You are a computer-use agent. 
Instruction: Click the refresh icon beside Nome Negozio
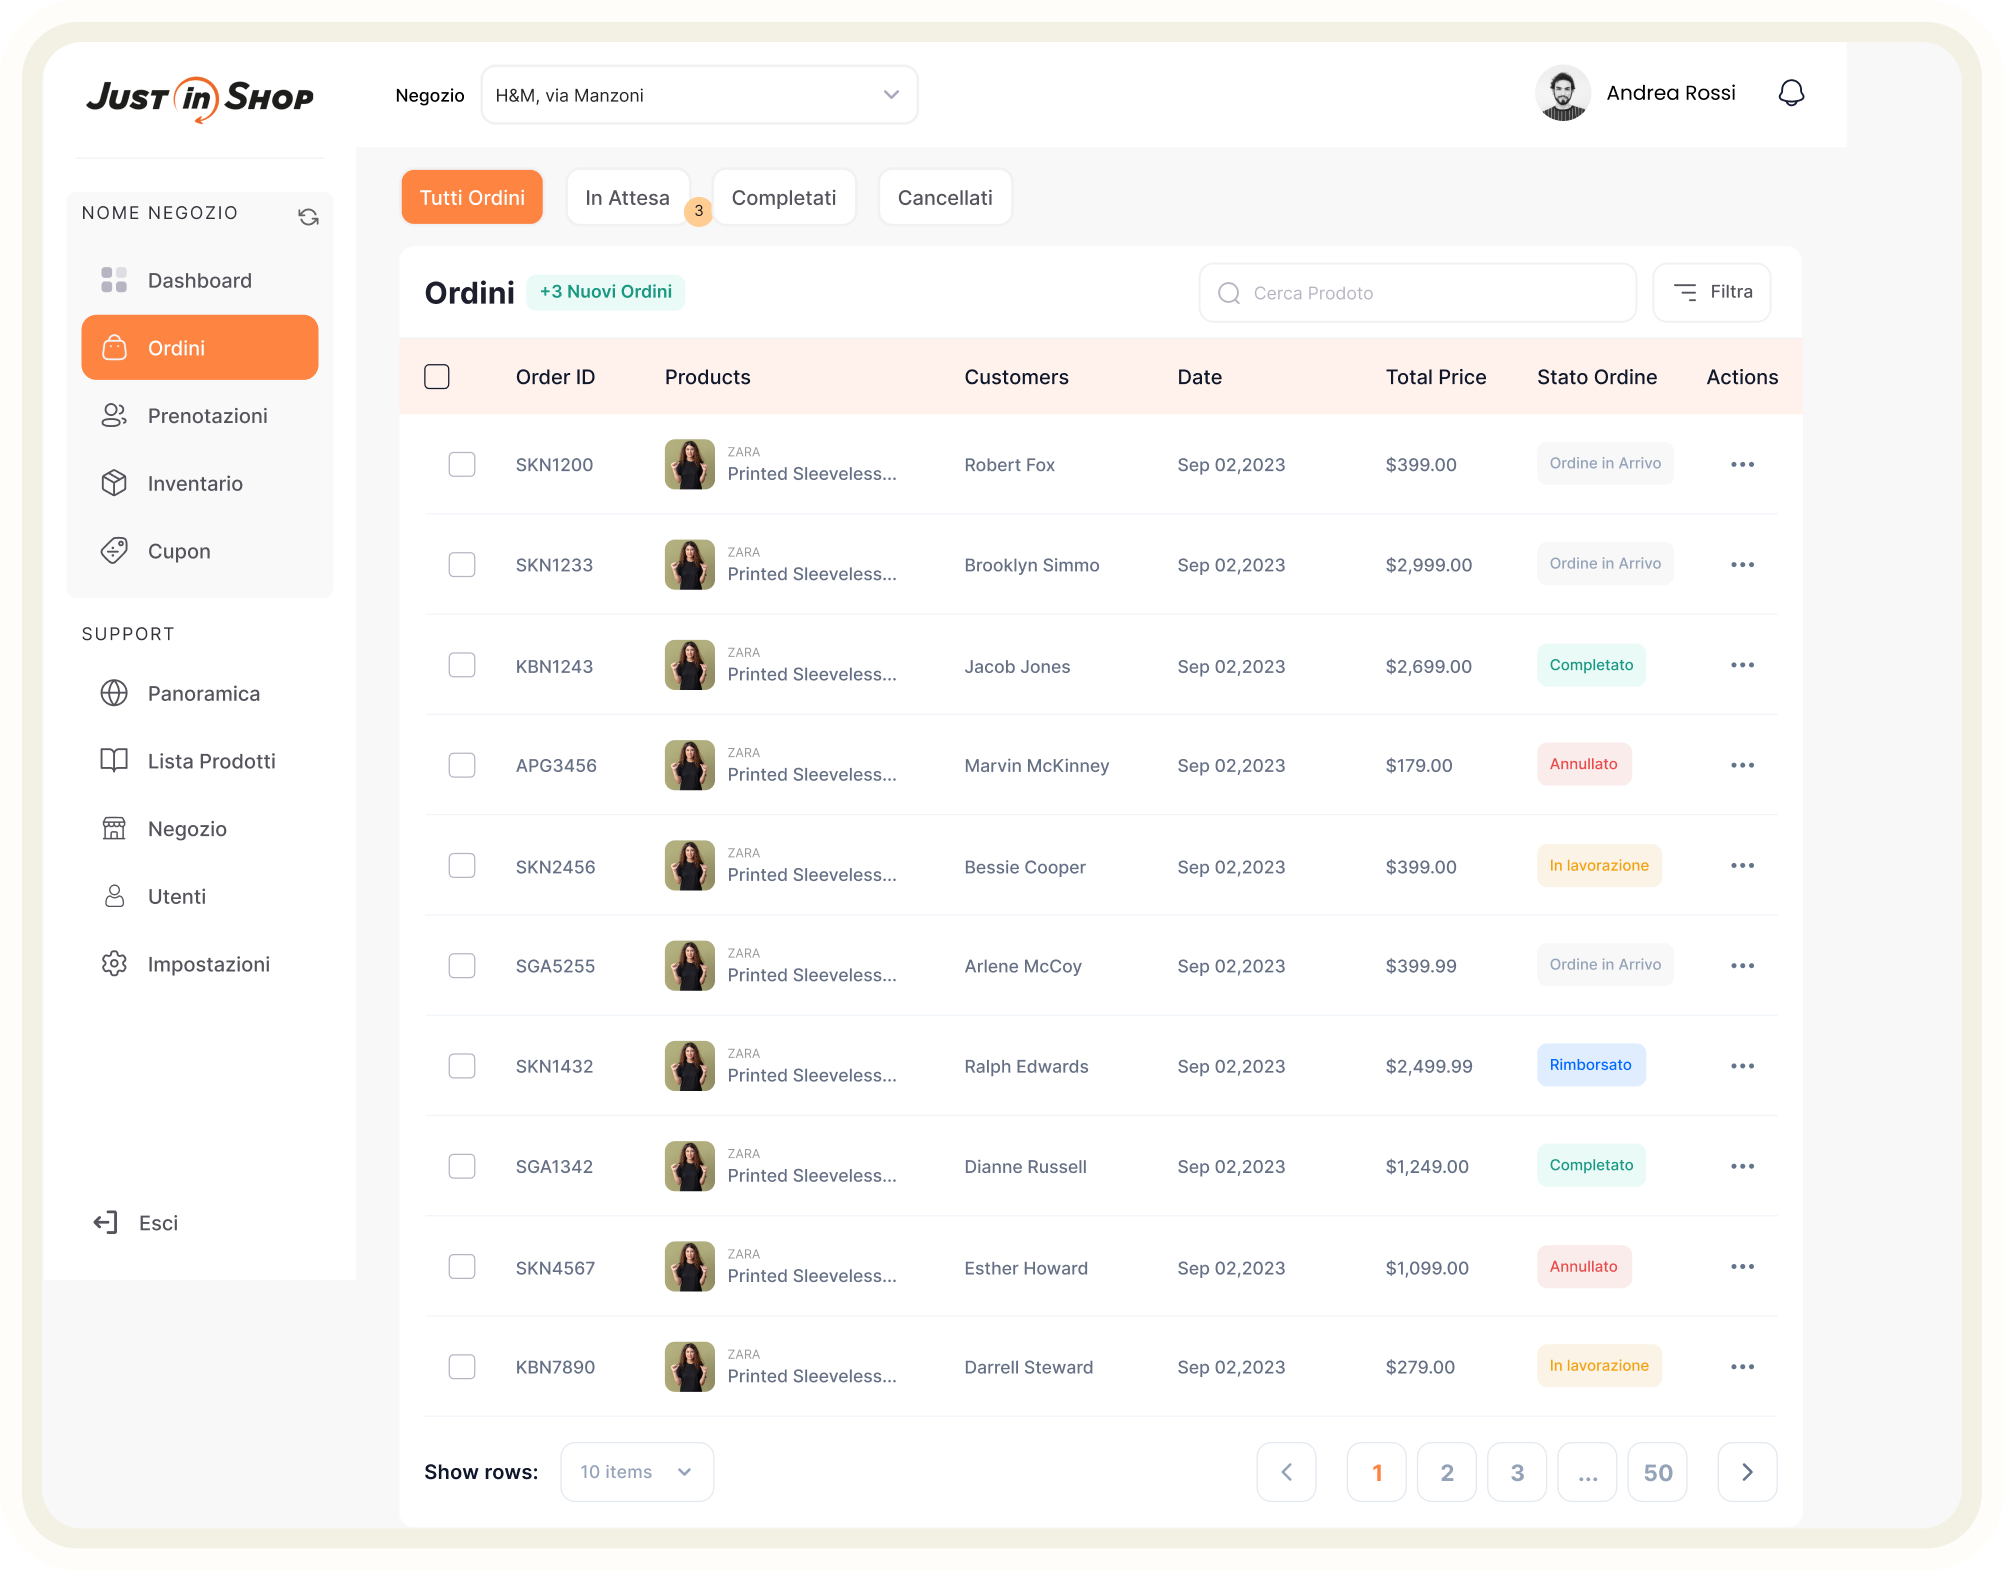coord(308,217)
